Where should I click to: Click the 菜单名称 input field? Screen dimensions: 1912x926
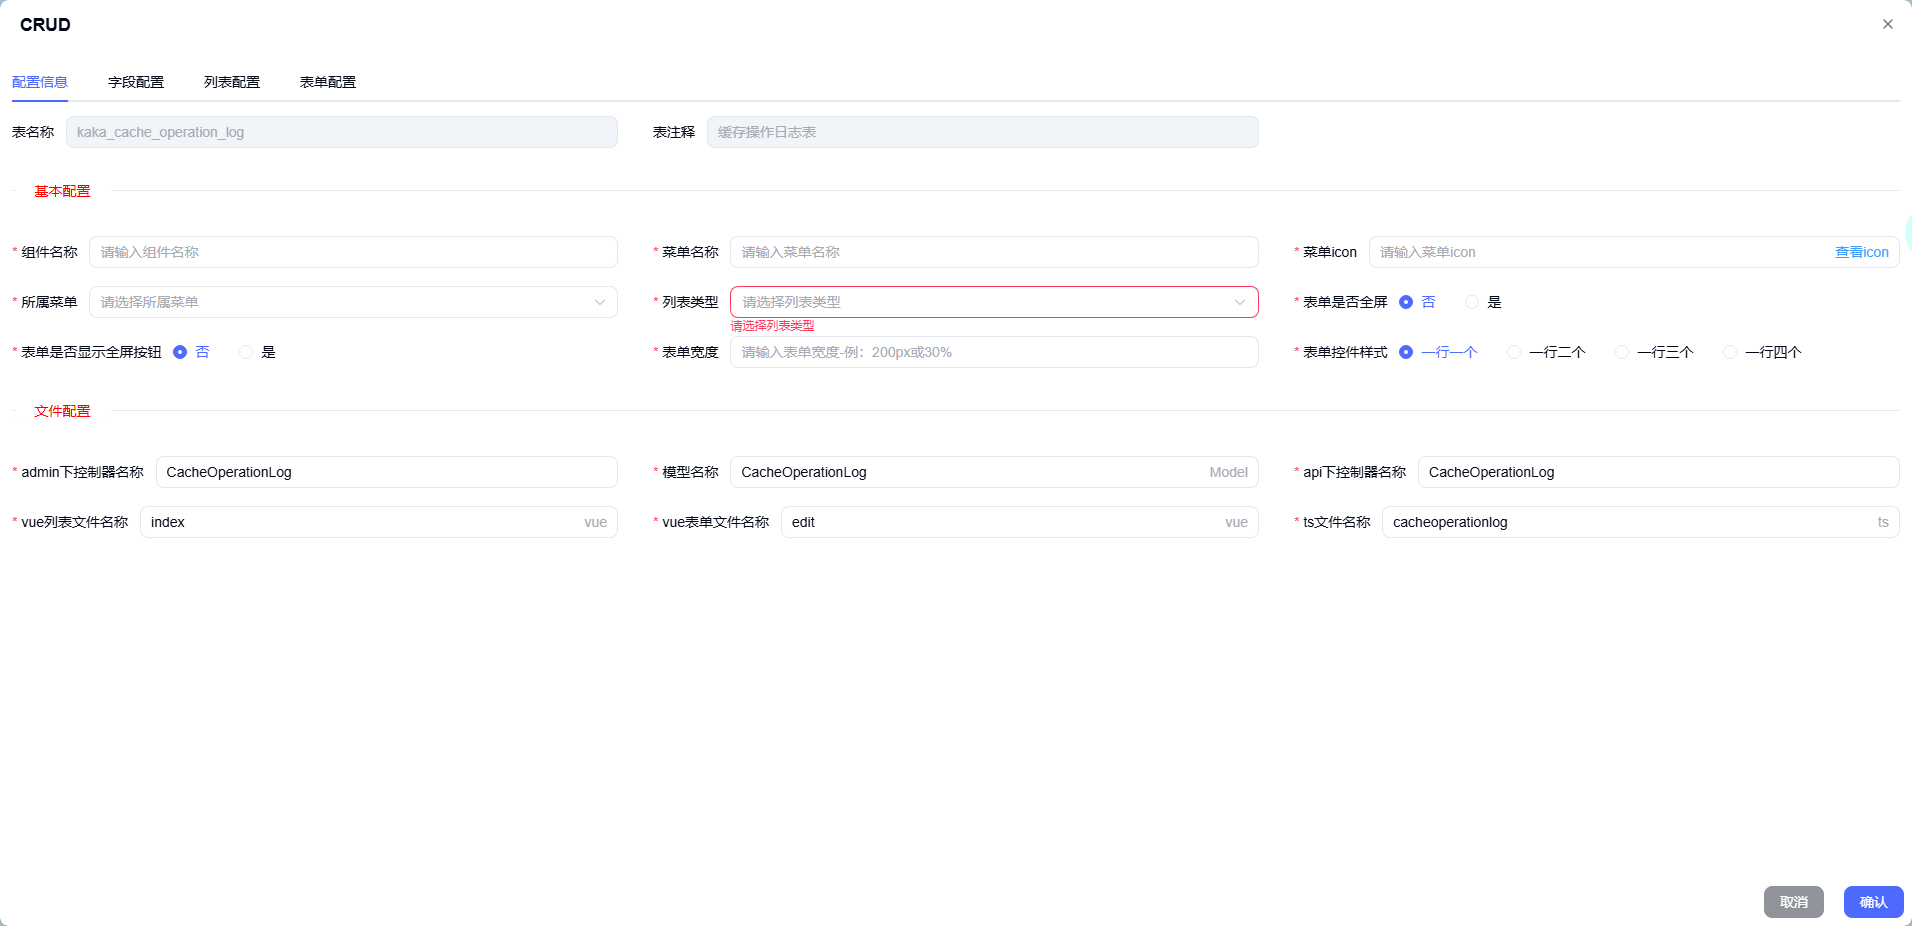[x=993, y=251]
